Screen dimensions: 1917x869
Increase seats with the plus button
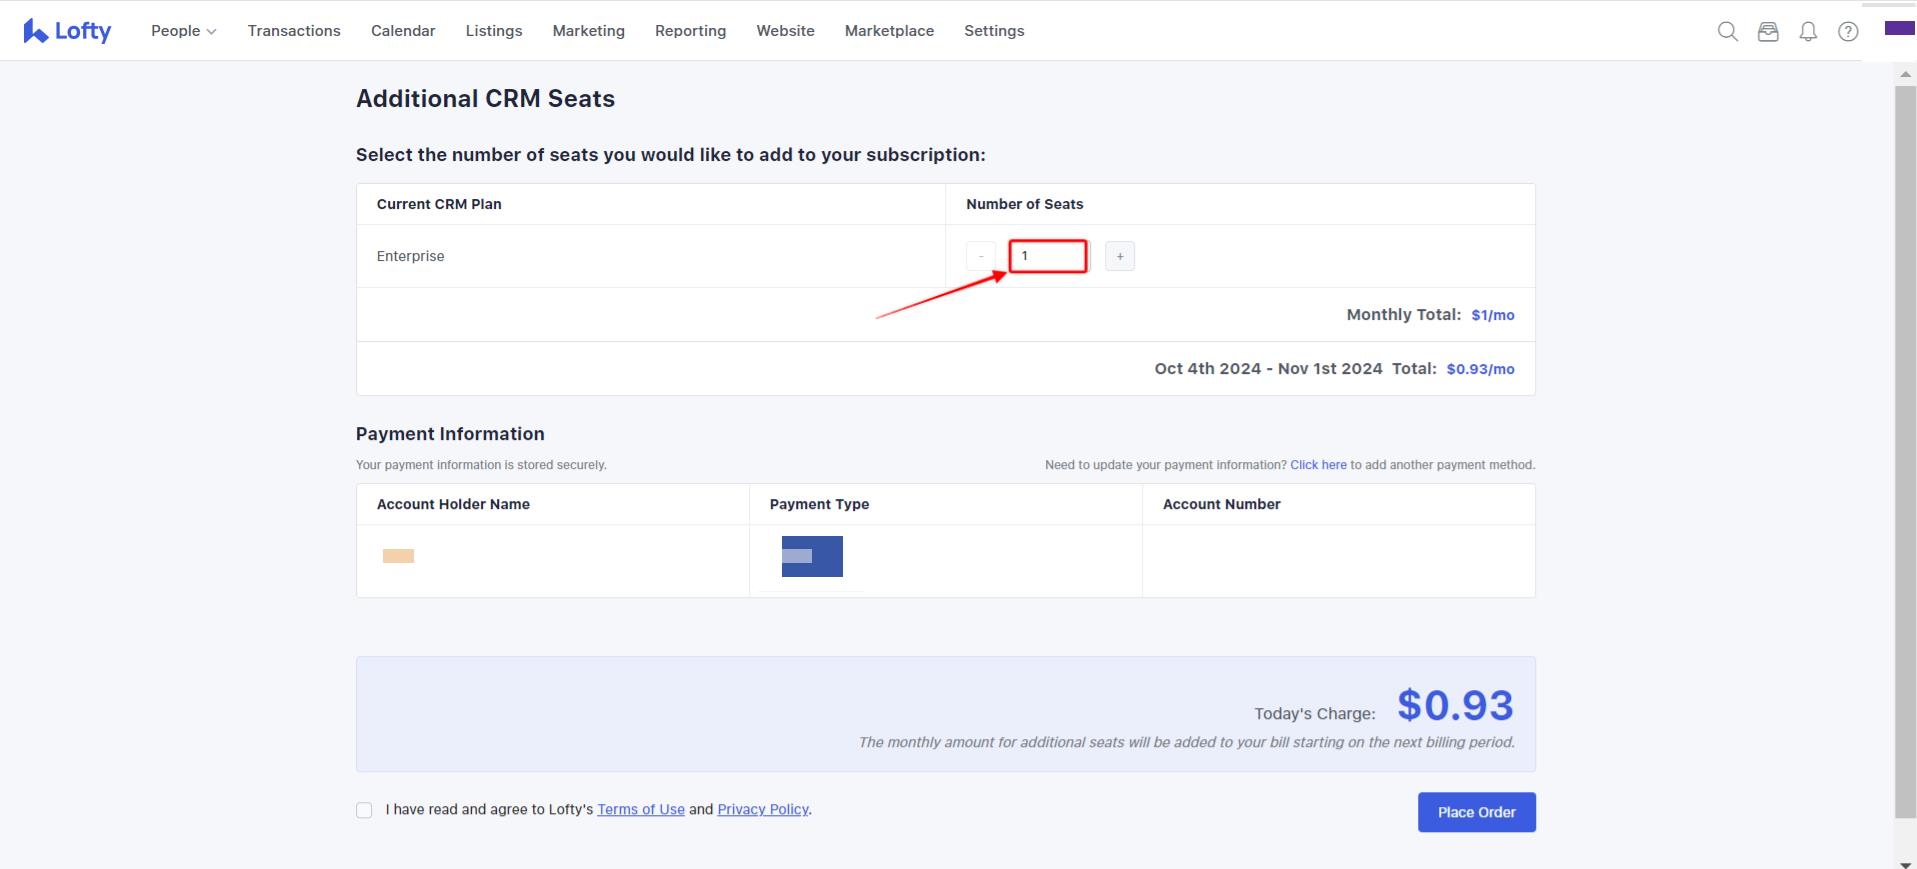(x=1119, y=256)
